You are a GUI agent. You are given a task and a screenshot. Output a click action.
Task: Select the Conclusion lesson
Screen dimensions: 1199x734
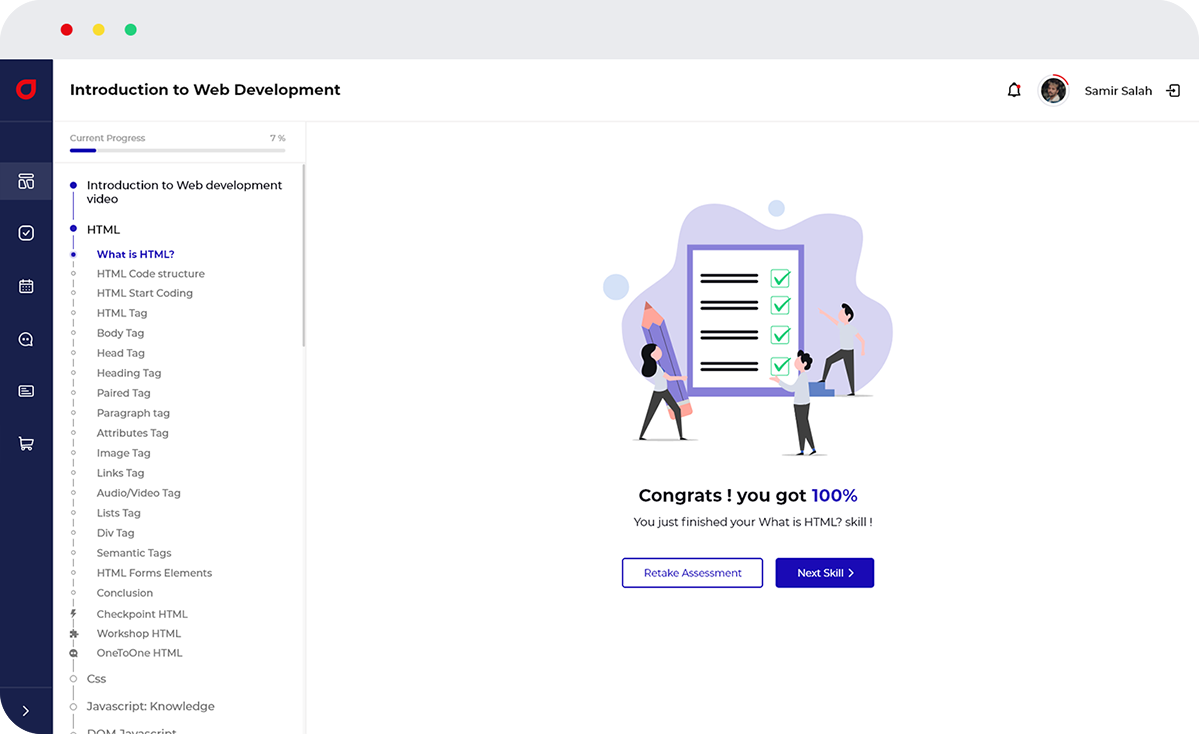pos(124,592)
